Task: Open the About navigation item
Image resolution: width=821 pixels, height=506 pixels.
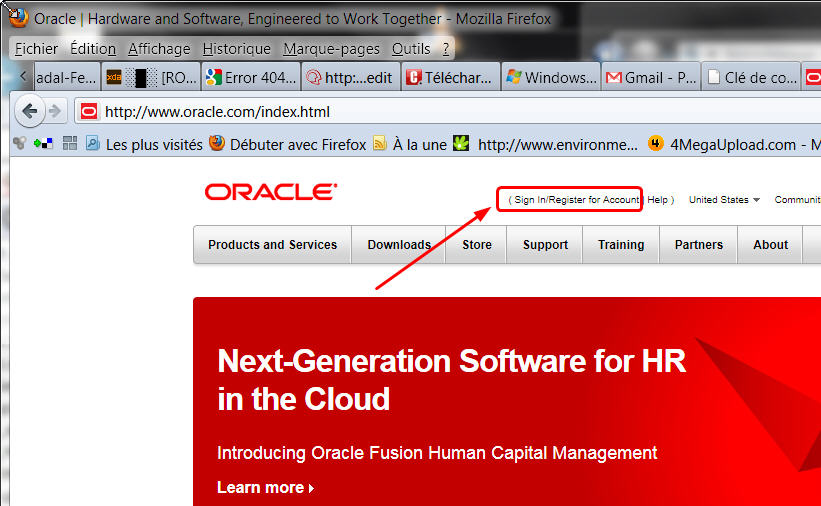Action: click(770, 245)
